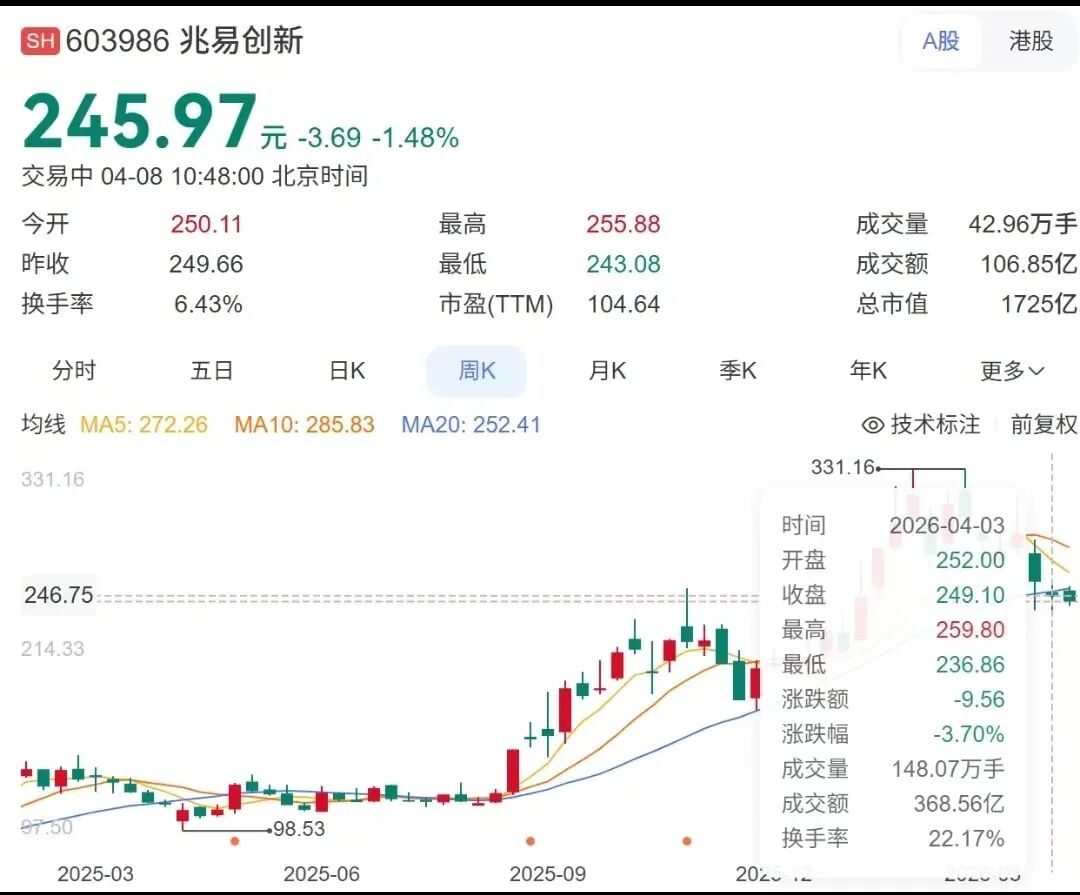Image resolution: width=1080 pixels, height=895 pixels.
Task: Click the 331.16 high marker on chart
Action: [842, 467]
